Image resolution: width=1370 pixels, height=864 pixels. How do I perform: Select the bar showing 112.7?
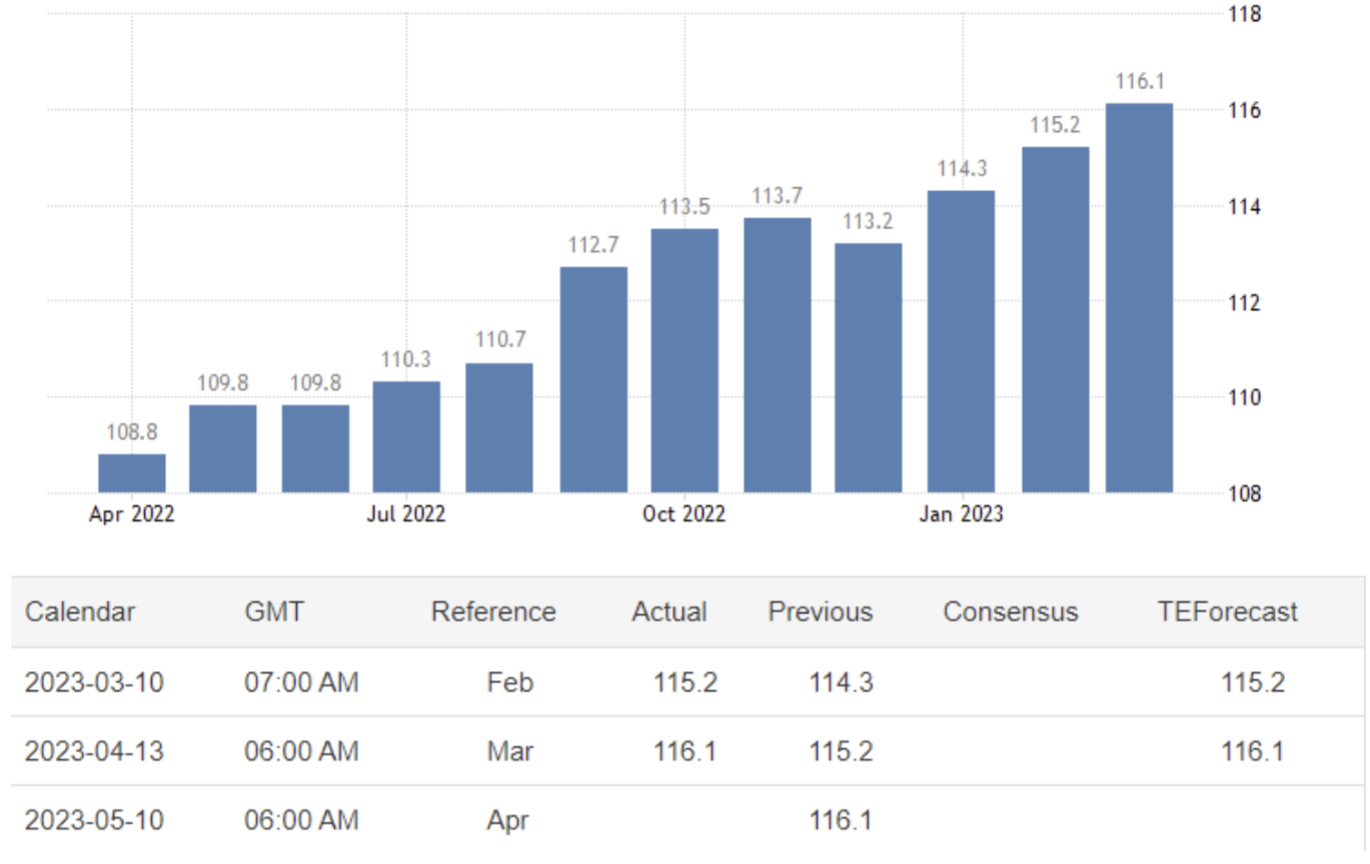593,380
